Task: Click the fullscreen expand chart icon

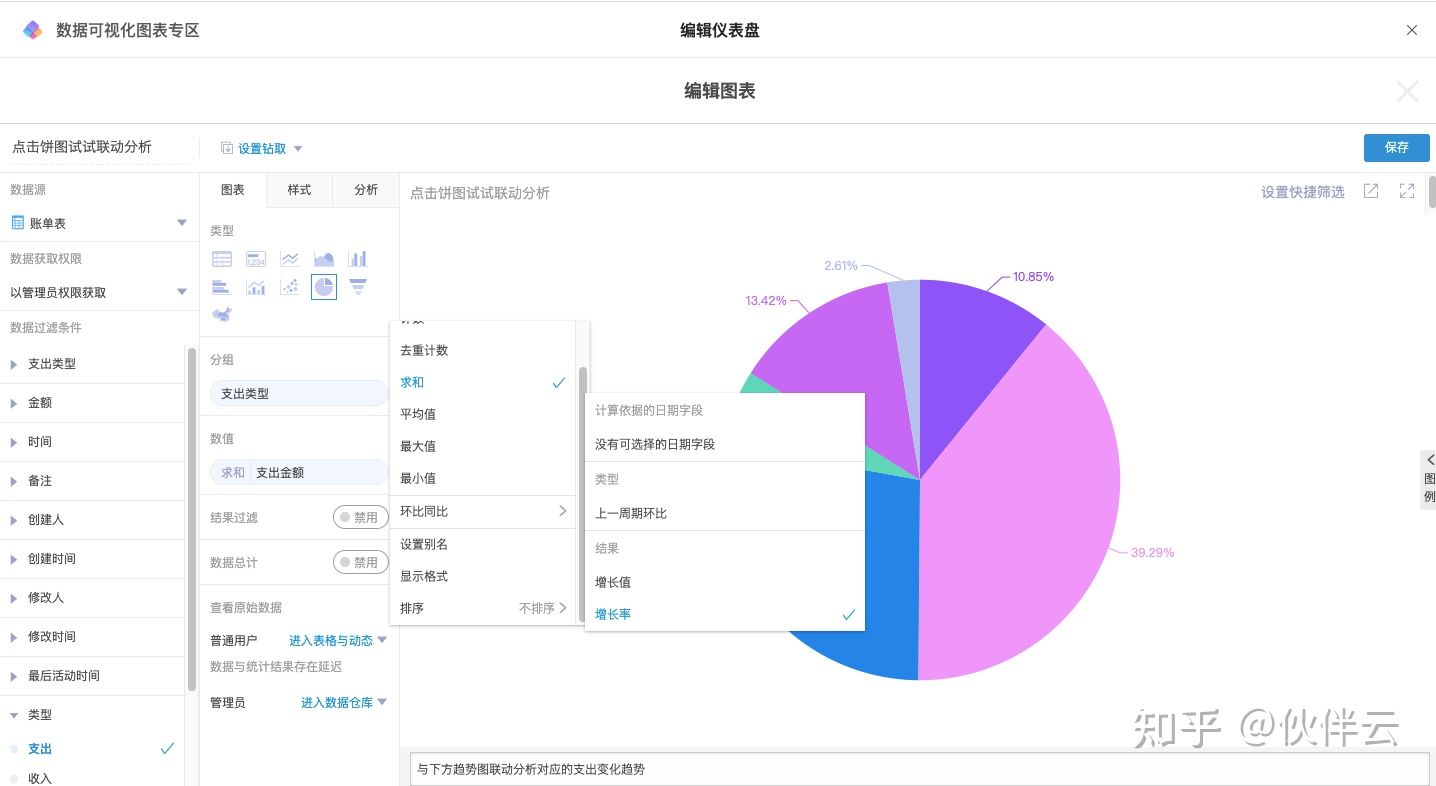Action: click(1407, 191)
